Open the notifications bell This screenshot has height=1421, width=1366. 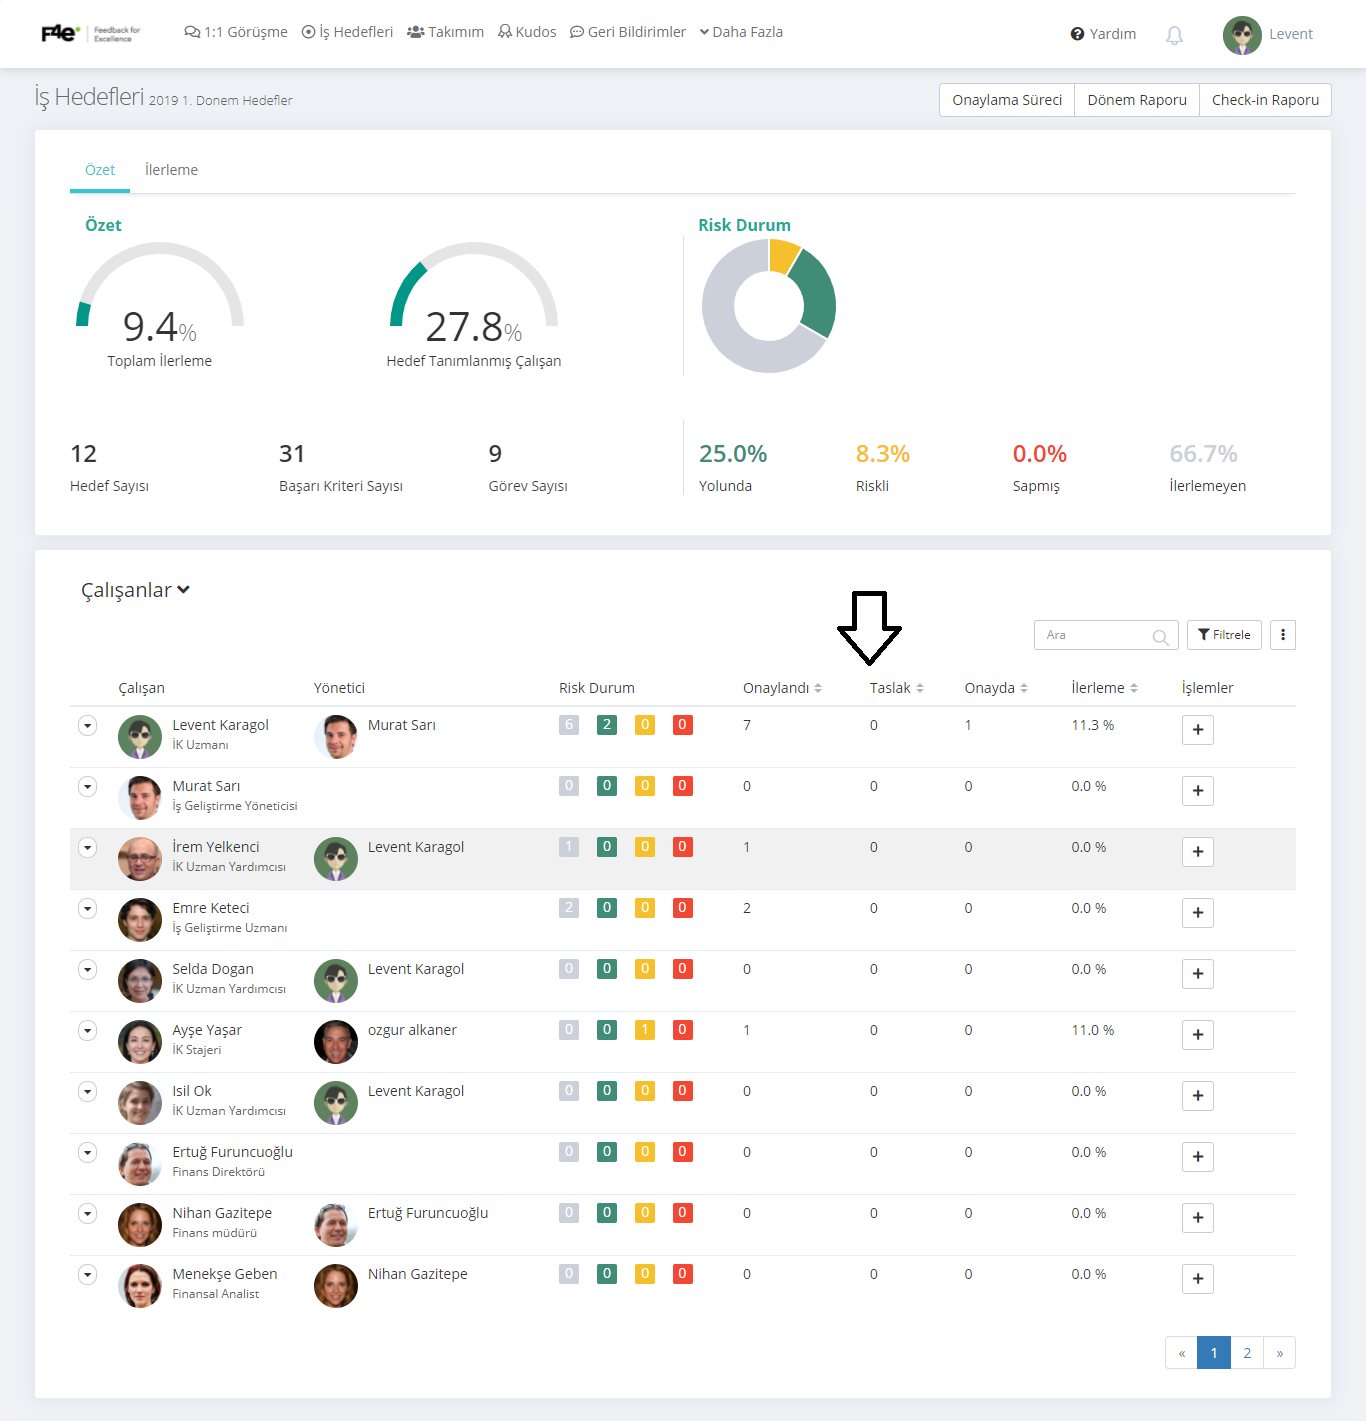tap(1174, 35)
